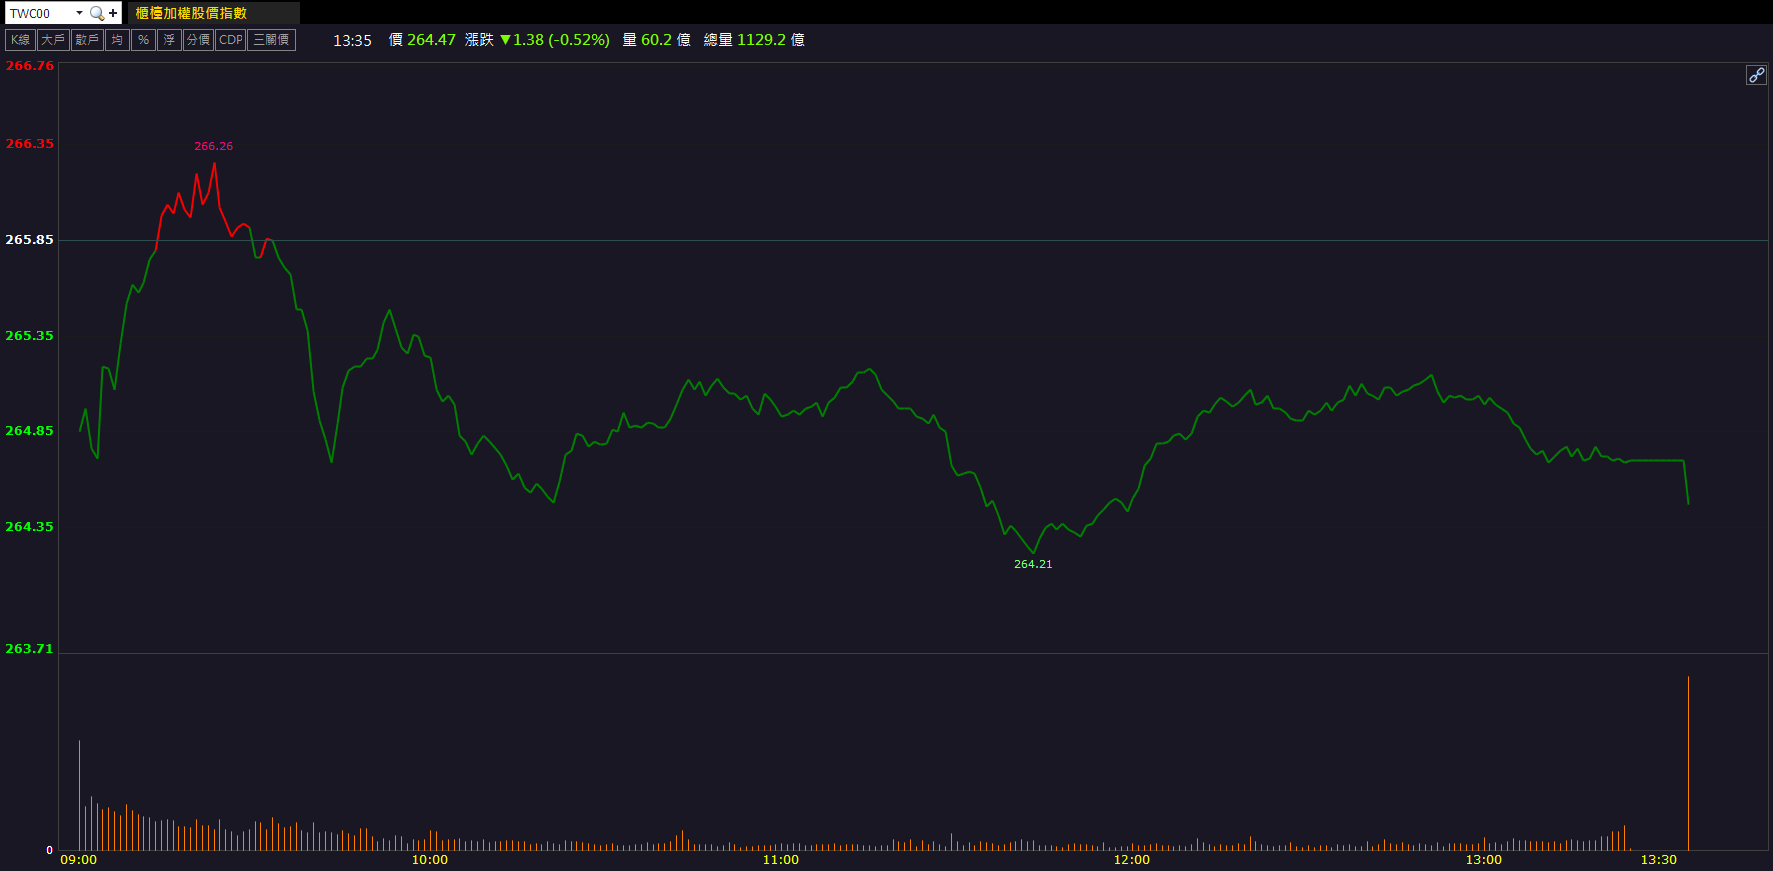Image resolution: width=1773 pixels, height=871 pixels.
Task: Select the CDP indicator button
Action: (231, 40)
